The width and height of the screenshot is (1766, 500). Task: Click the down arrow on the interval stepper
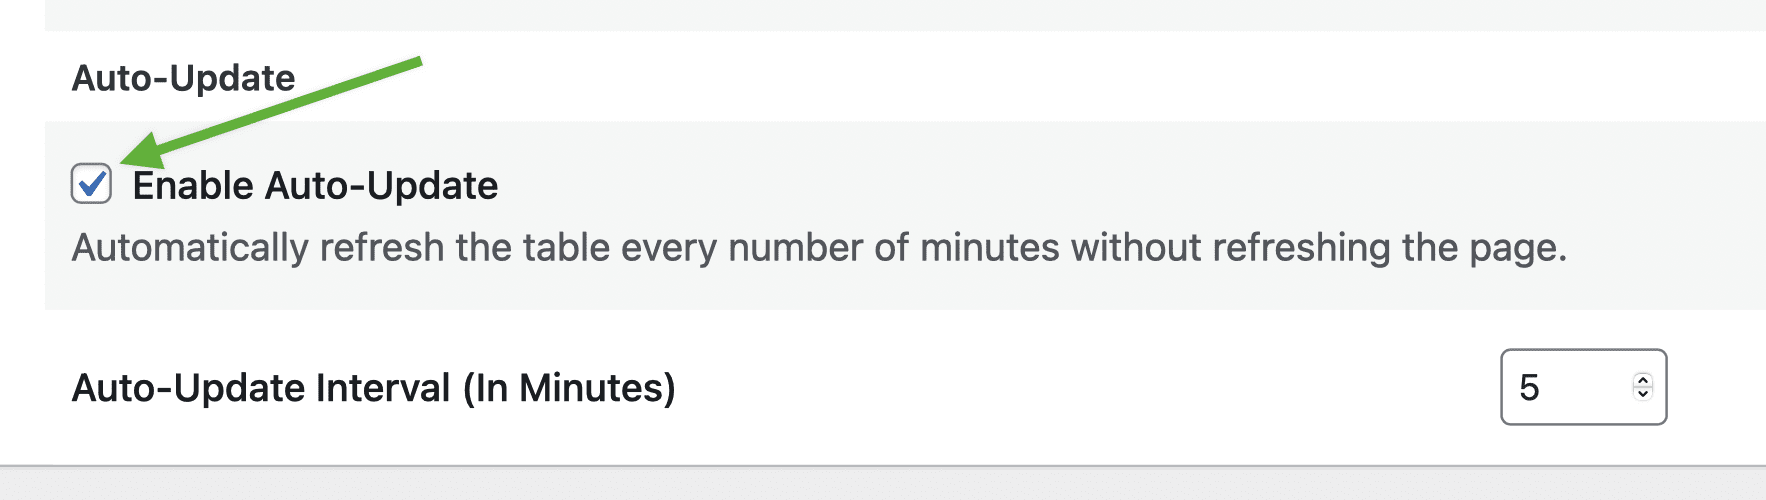tap(1642, 393)
